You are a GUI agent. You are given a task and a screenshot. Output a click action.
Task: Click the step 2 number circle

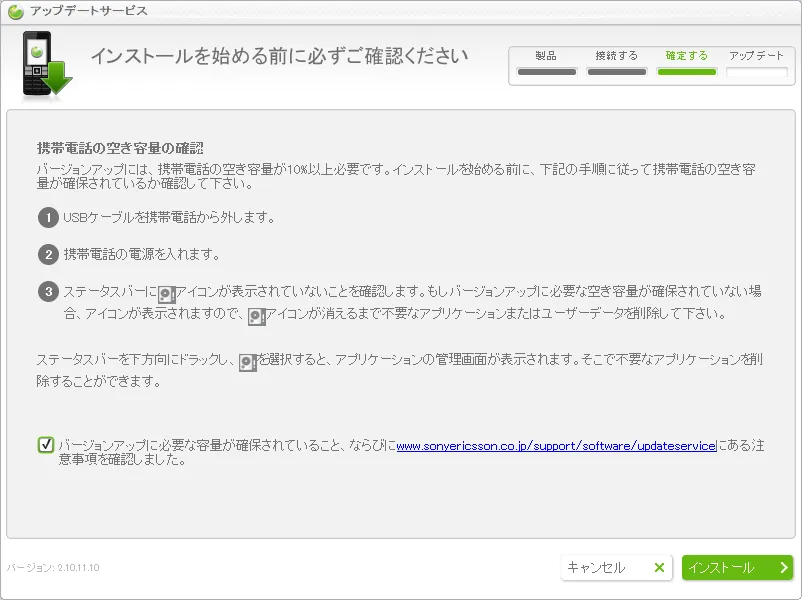pos(48,254)
